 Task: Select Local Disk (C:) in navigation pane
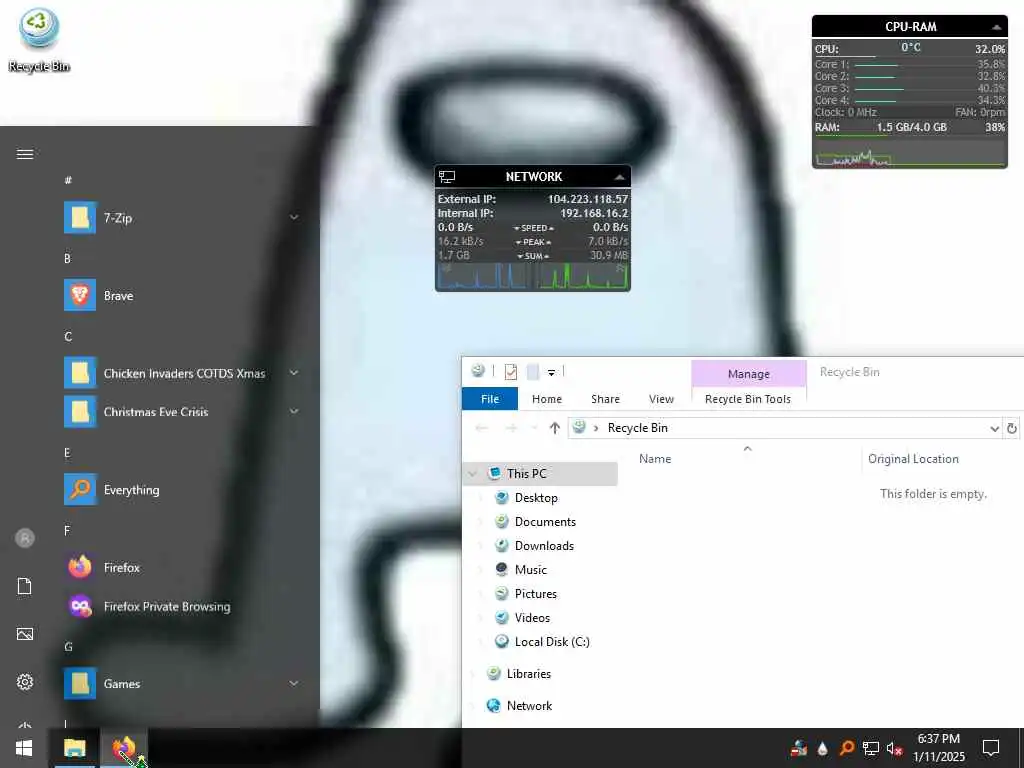552,642
